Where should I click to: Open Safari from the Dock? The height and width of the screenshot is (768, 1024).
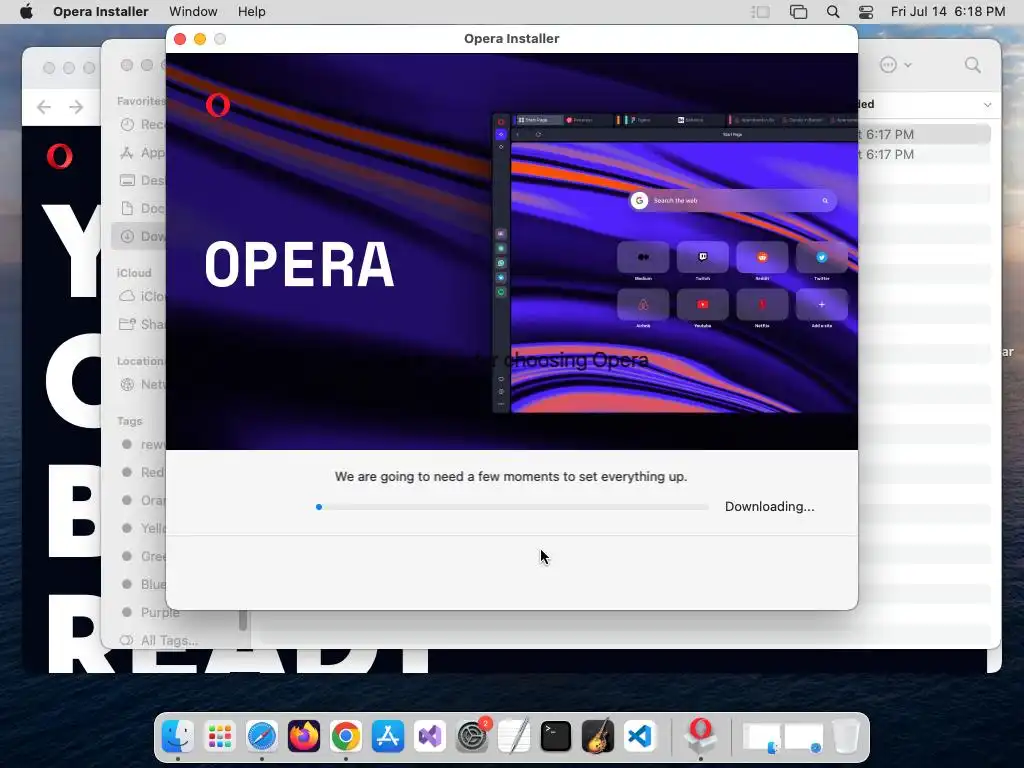(x=262, y=737)
